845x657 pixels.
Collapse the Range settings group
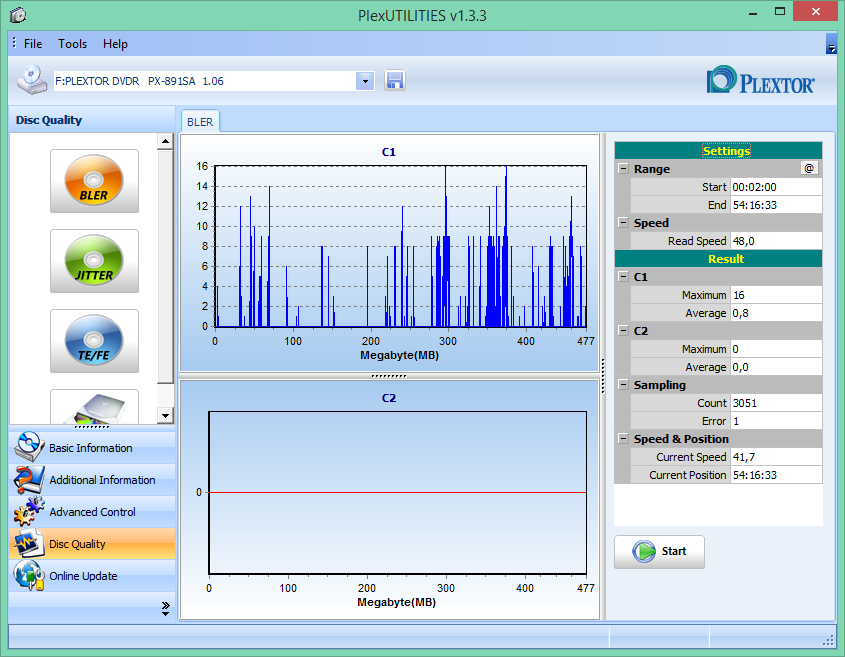pos(623,168)
